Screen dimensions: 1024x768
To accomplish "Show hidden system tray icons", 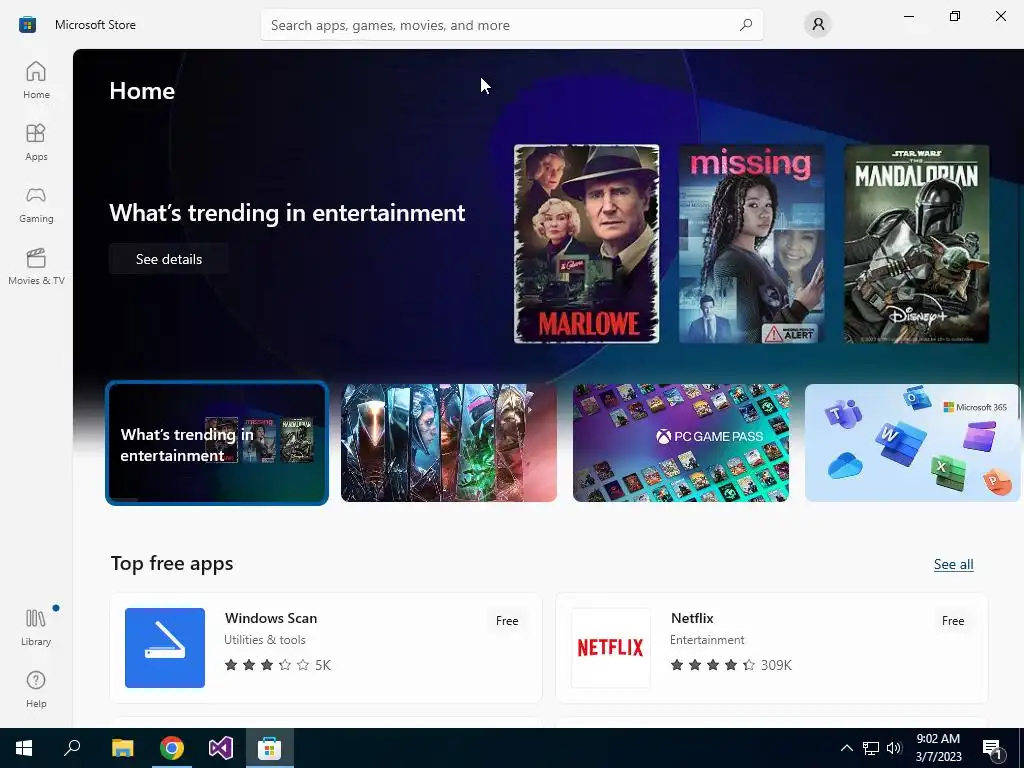I will tap(846, 748).
